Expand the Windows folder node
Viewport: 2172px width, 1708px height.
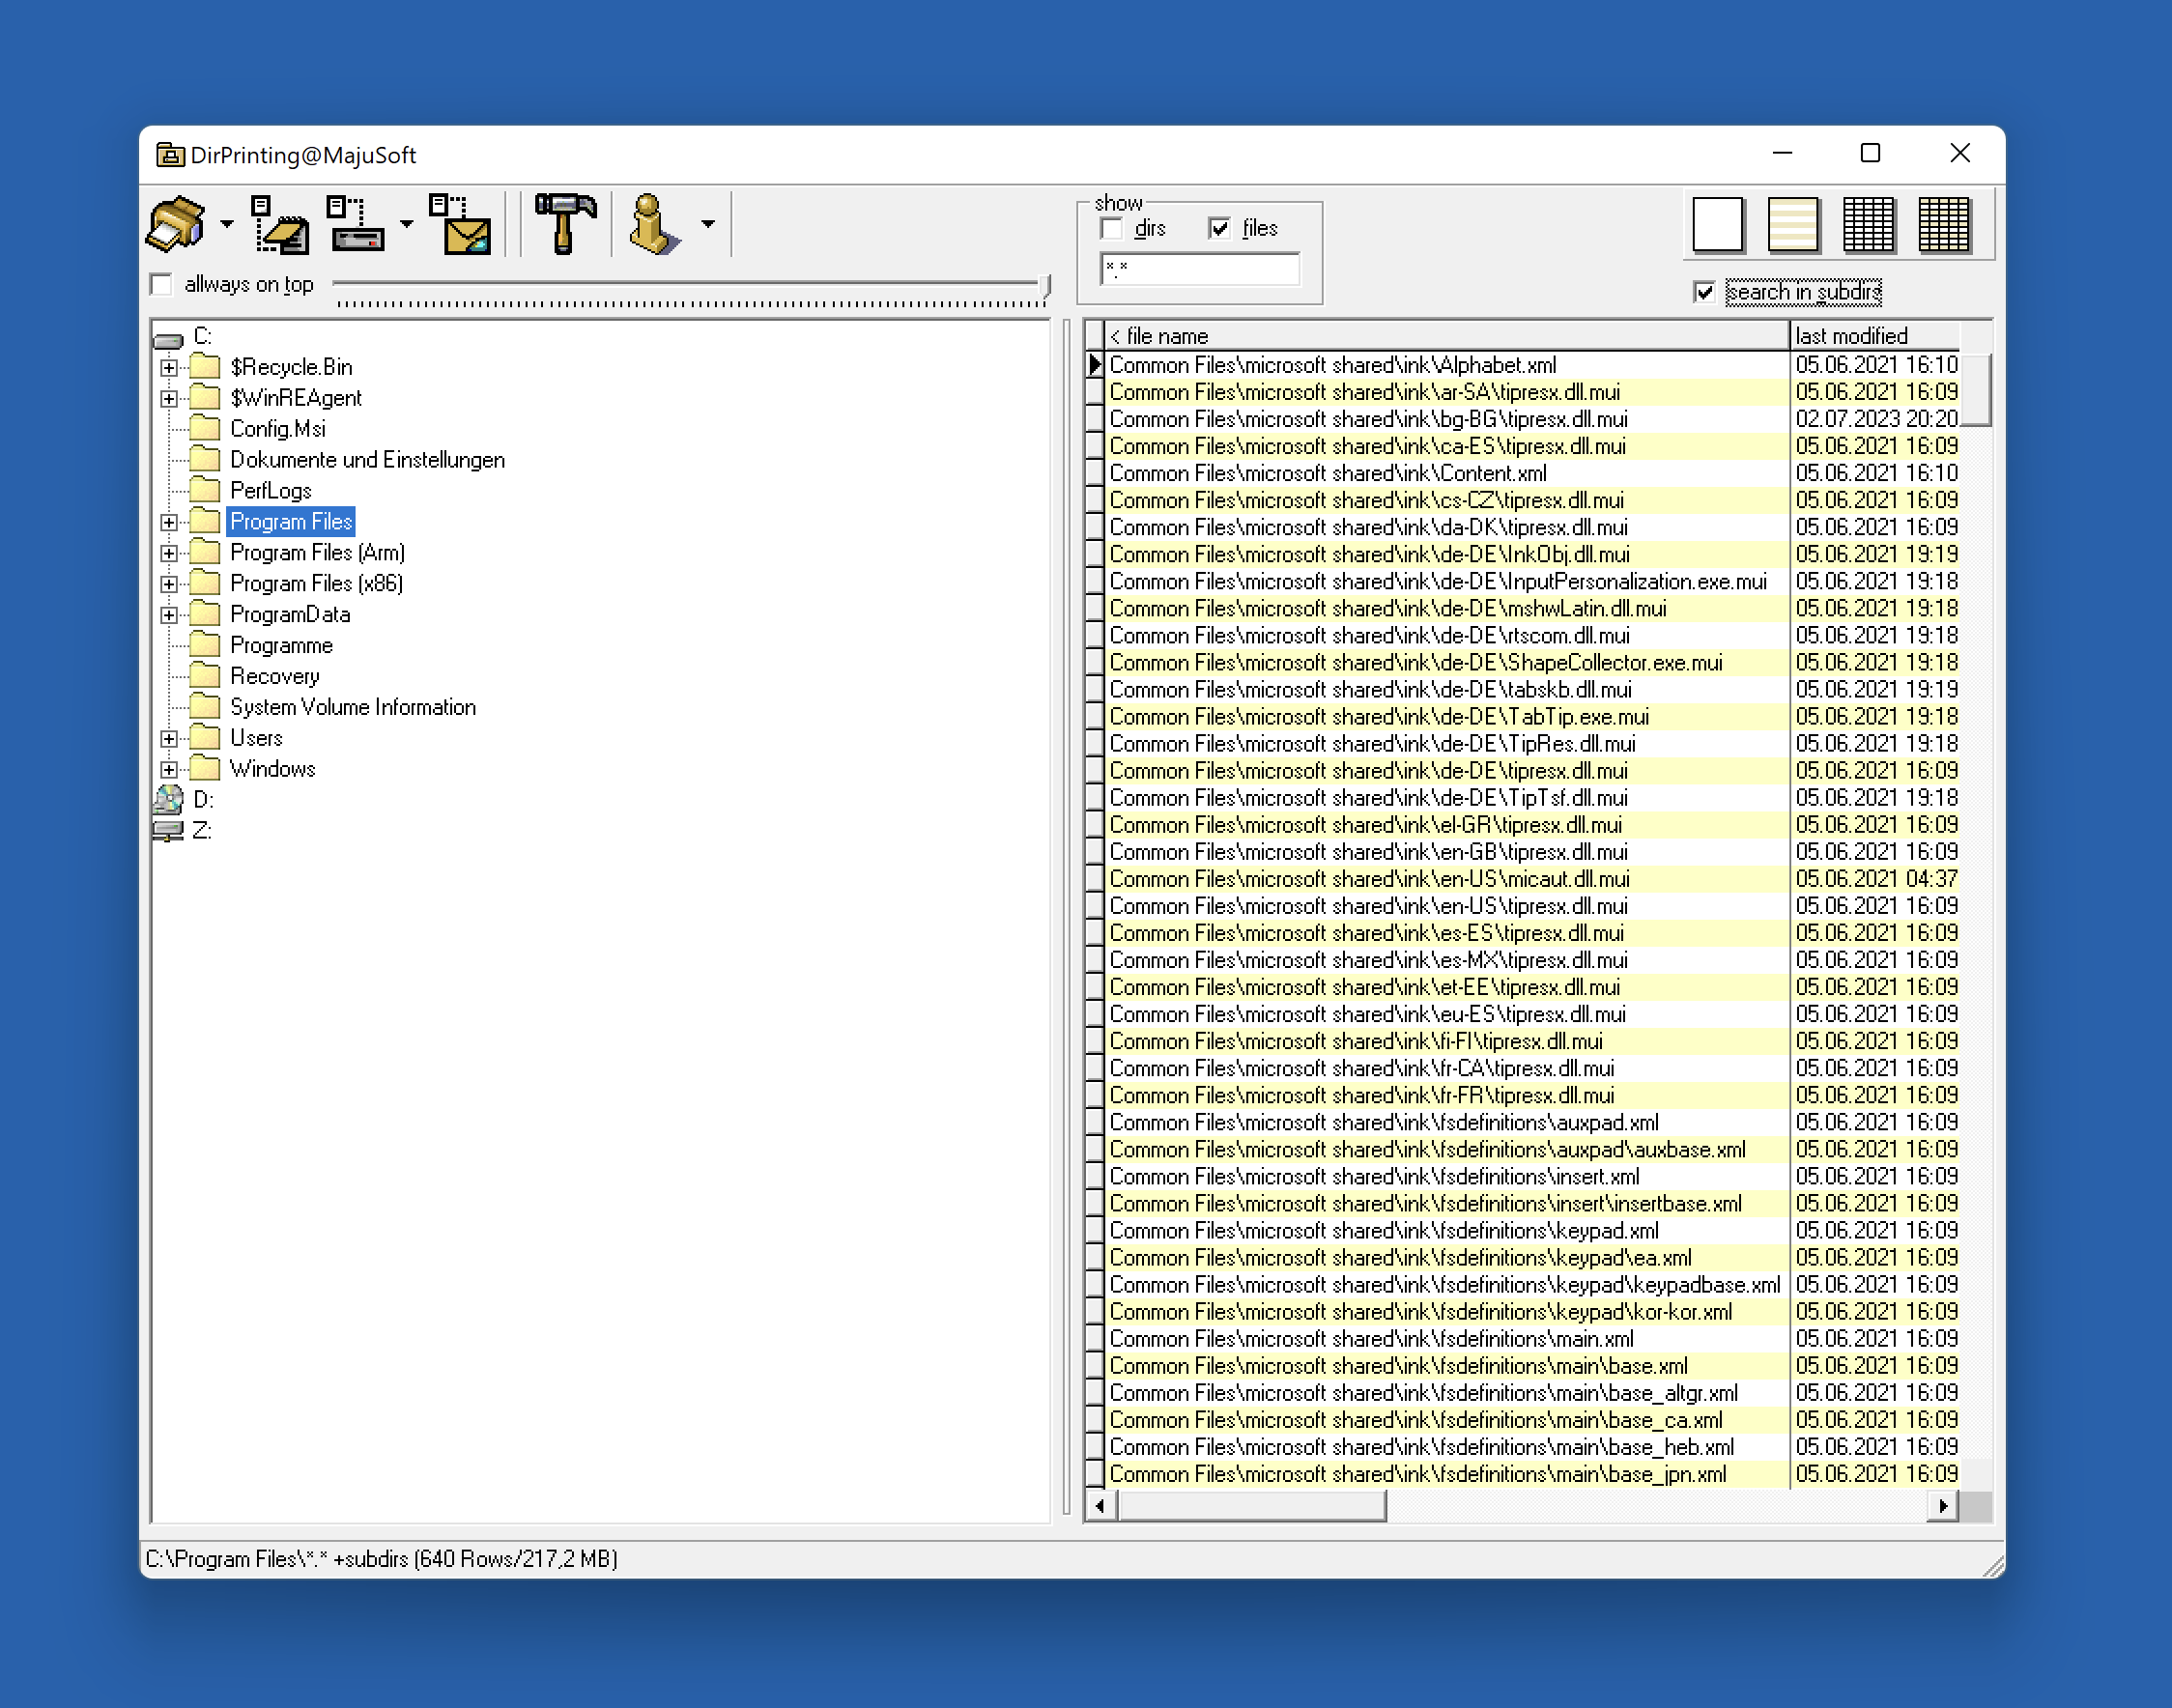(169, 770)
